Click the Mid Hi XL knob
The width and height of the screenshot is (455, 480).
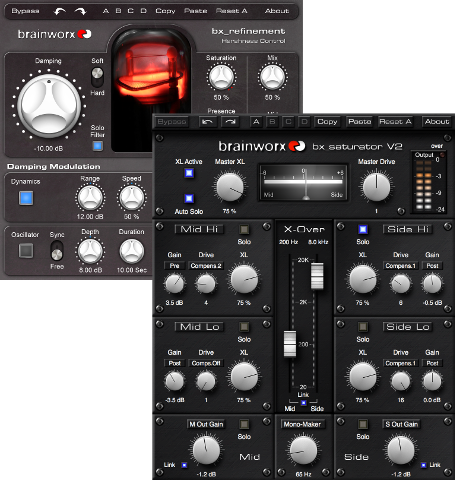[x=244, y=280]
